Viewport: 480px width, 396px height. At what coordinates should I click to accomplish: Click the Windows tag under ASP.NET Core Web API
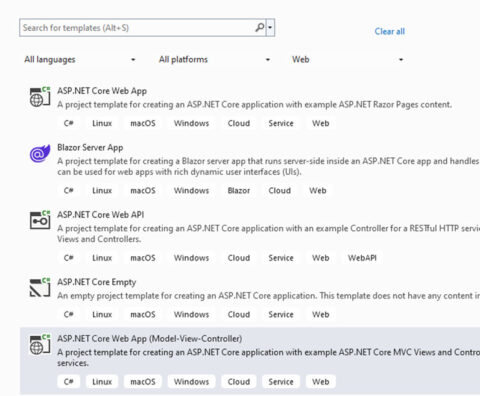coord(191,258)
